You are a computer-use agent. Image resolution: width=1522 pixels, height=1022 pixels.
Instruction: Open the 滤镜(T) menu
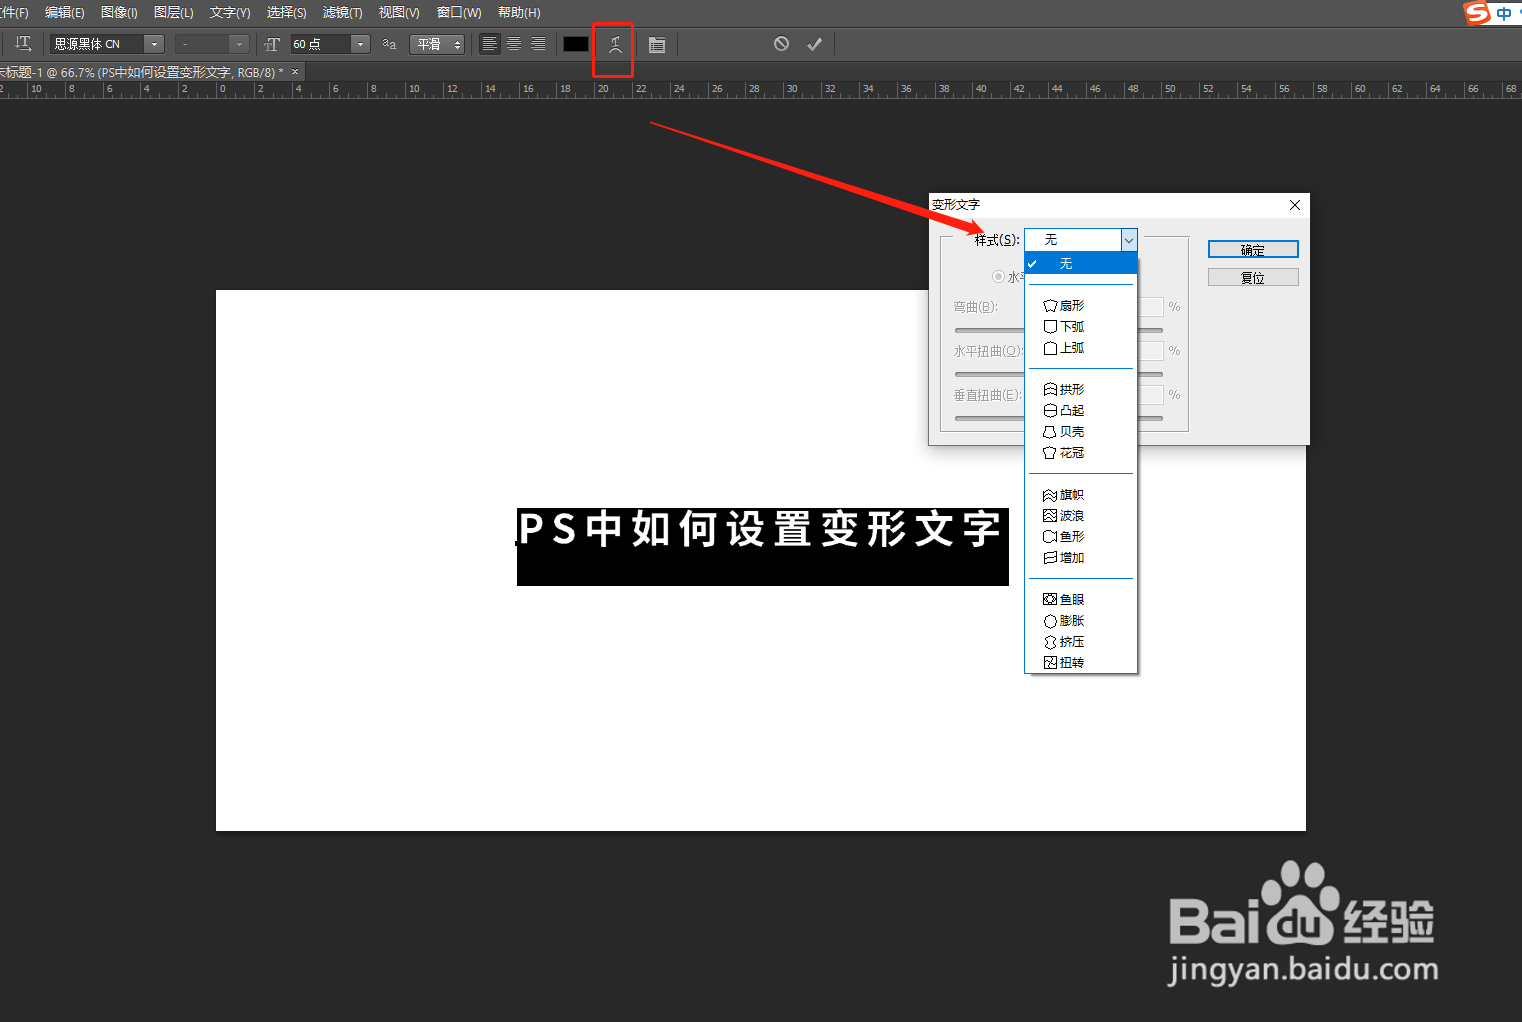(x=343, y=13)
